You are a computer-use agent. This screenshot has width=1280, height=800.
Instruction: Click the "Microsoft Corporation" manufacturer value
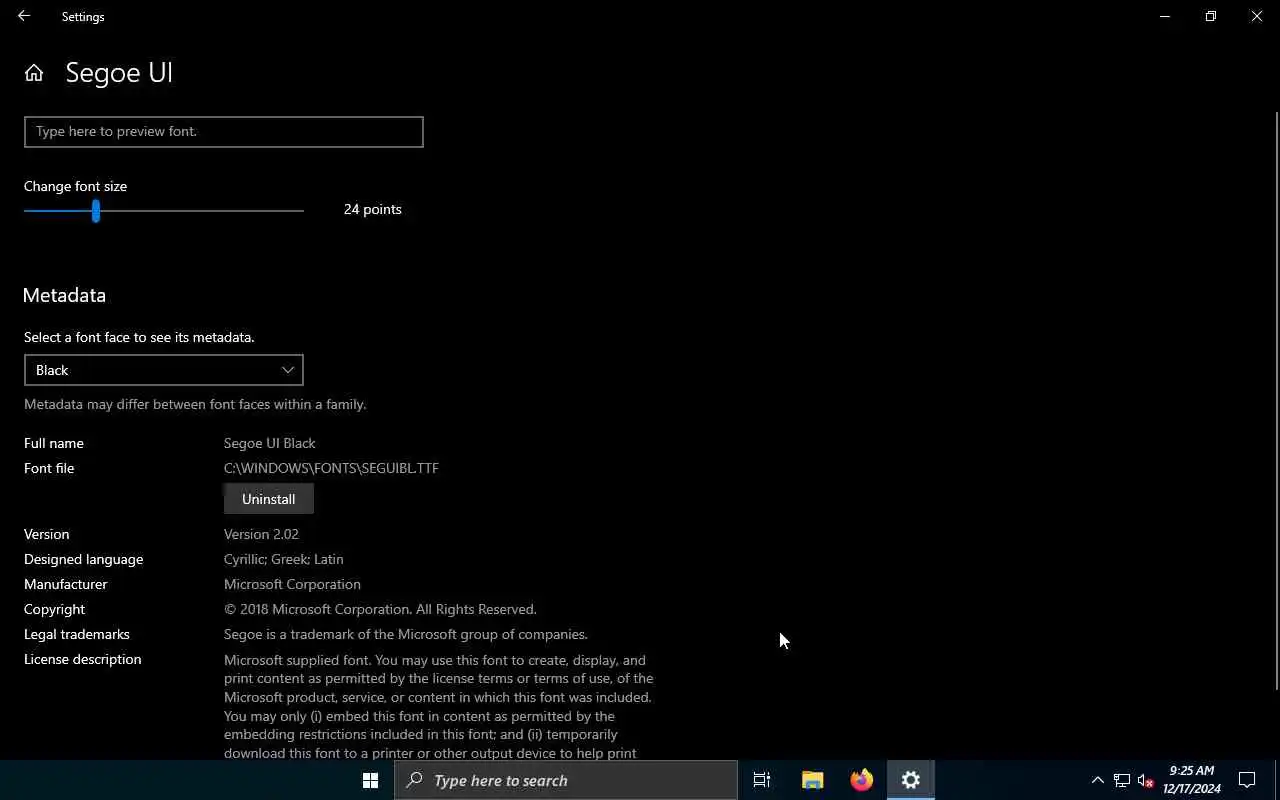coord(292,584)
